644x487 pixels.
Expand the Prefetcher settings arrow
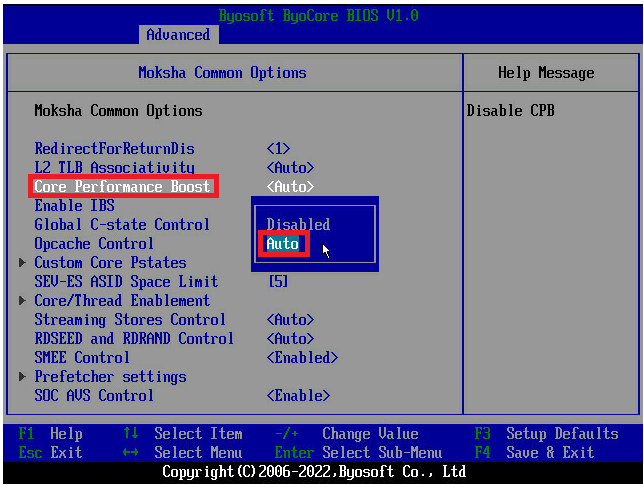pos(23,377)
